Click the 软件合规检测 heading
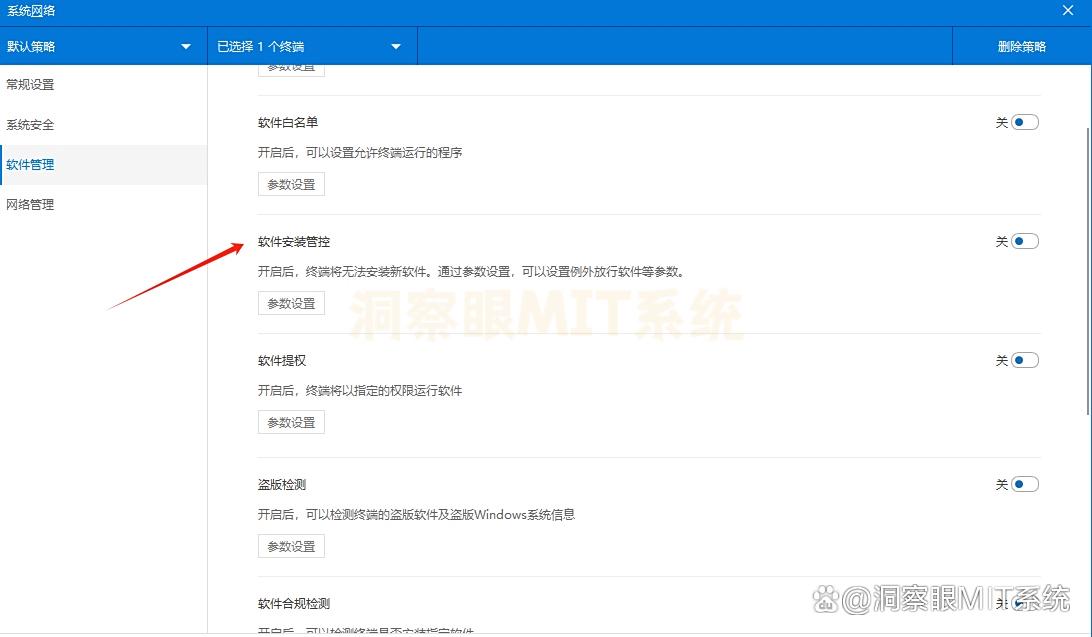The height and width of the screenshot is (637, 1092). (x=294, y=604)
